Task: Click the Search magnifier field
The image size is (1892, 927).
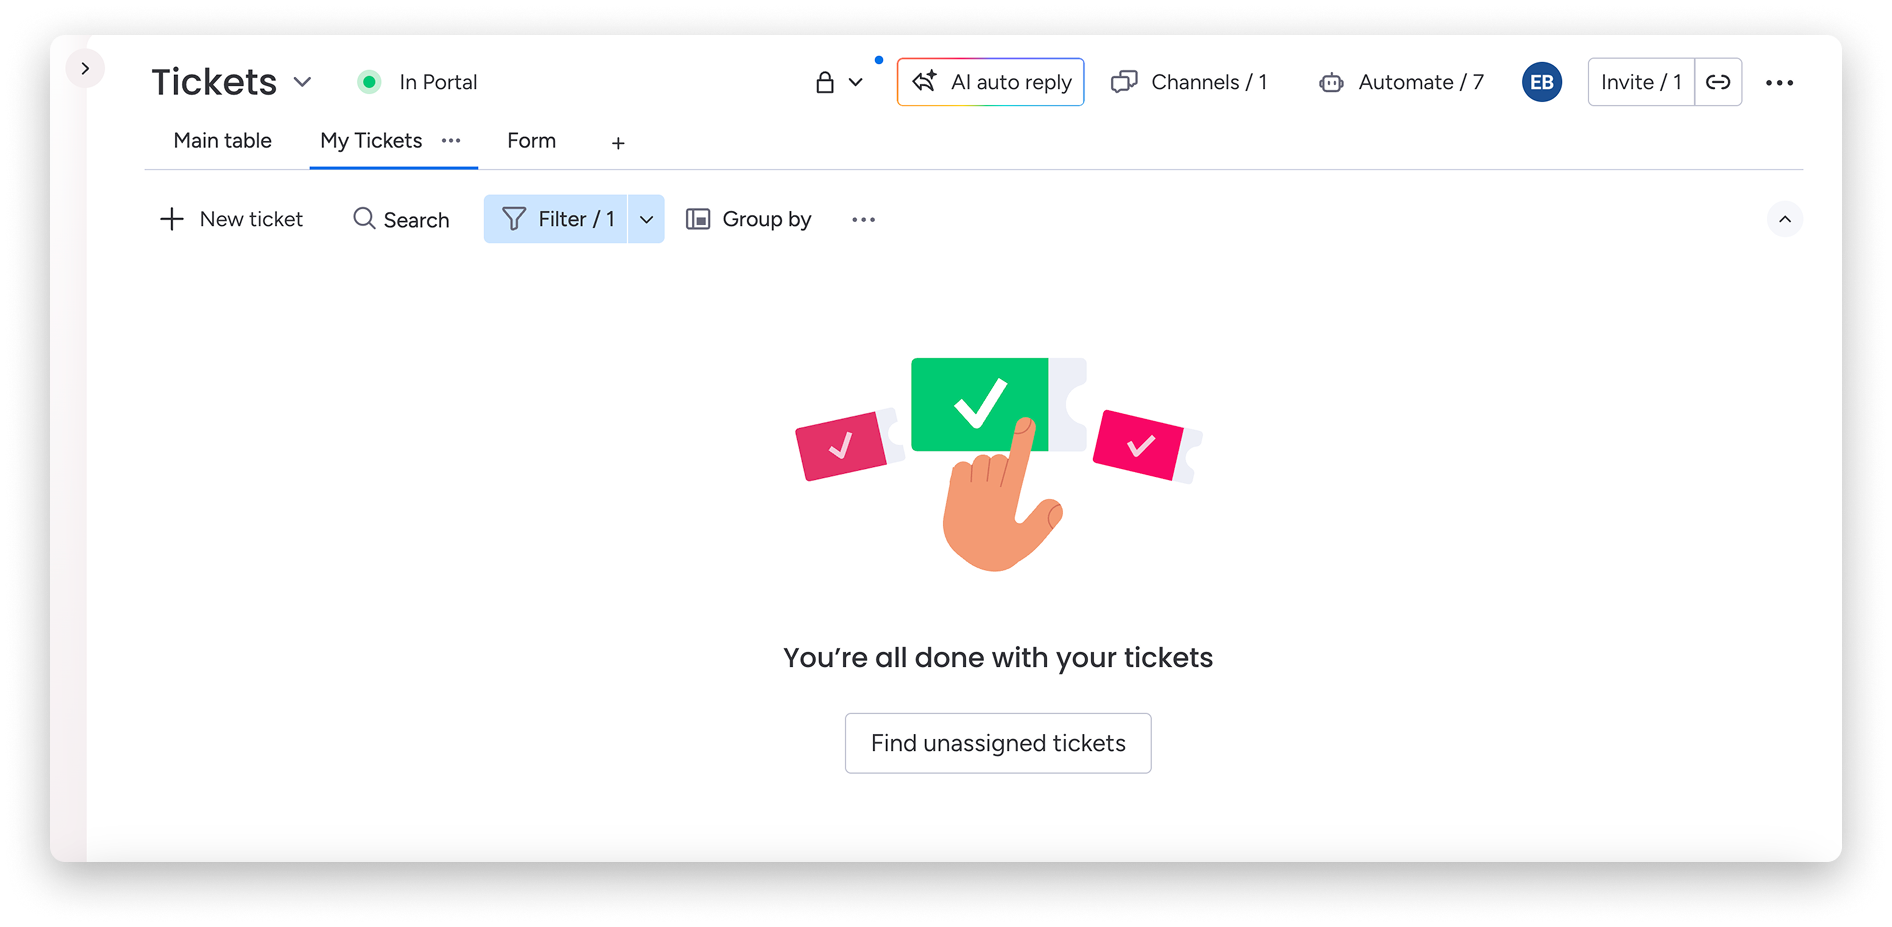Action: 401,219
